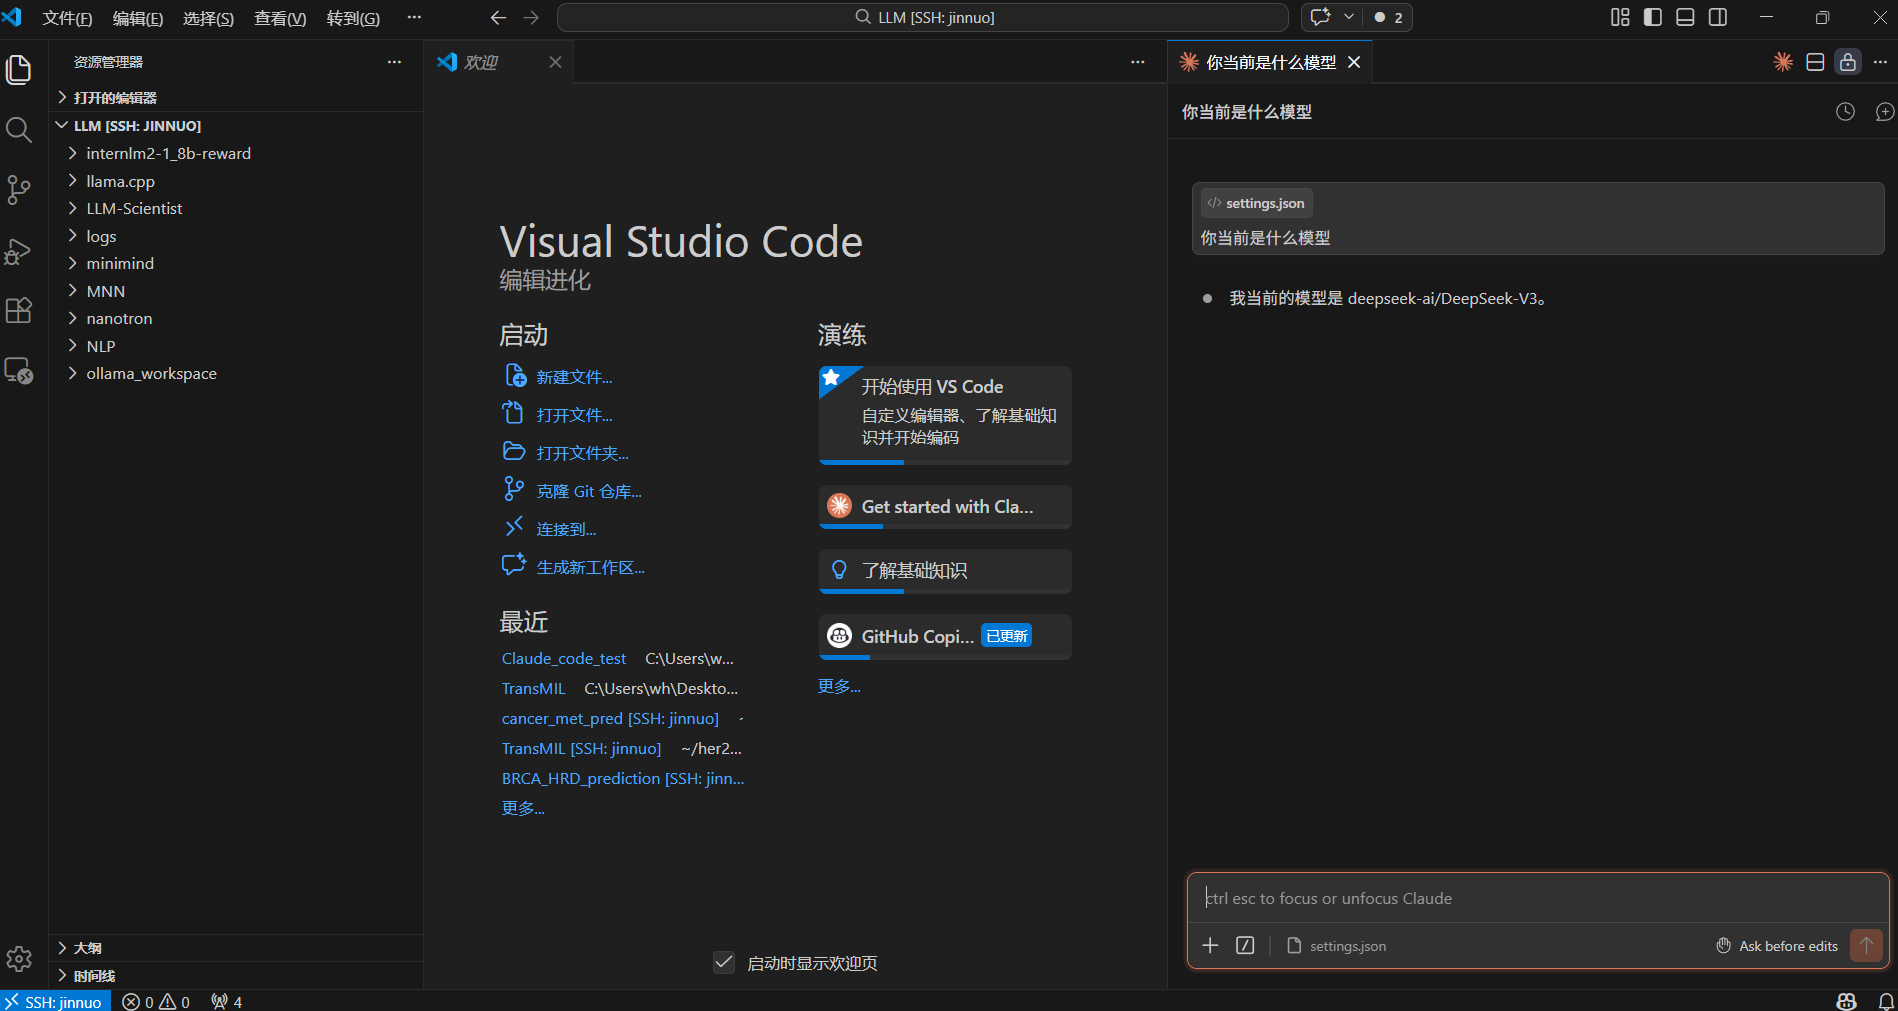Expand the 时间线 timeline section
Image resolution: width=1898 pixels, height=1011 pixels.
coord(236,976)
